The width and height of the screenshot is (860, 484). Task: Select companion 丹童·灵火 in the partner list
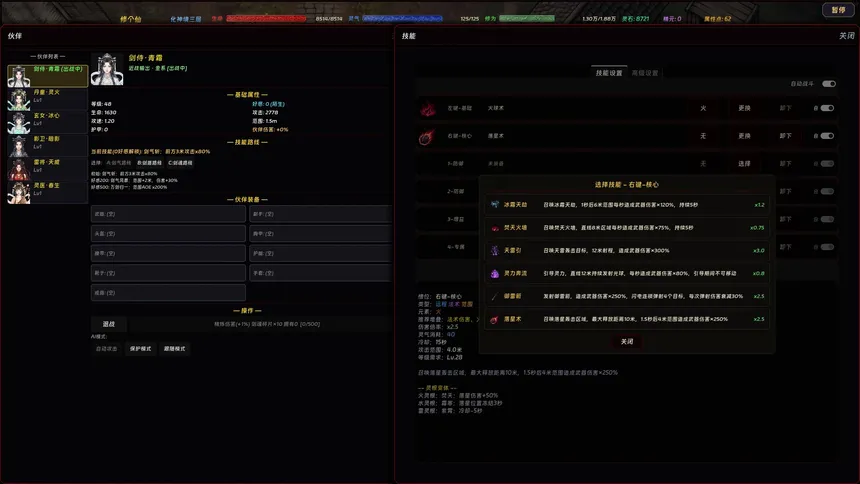pos(47,100)
